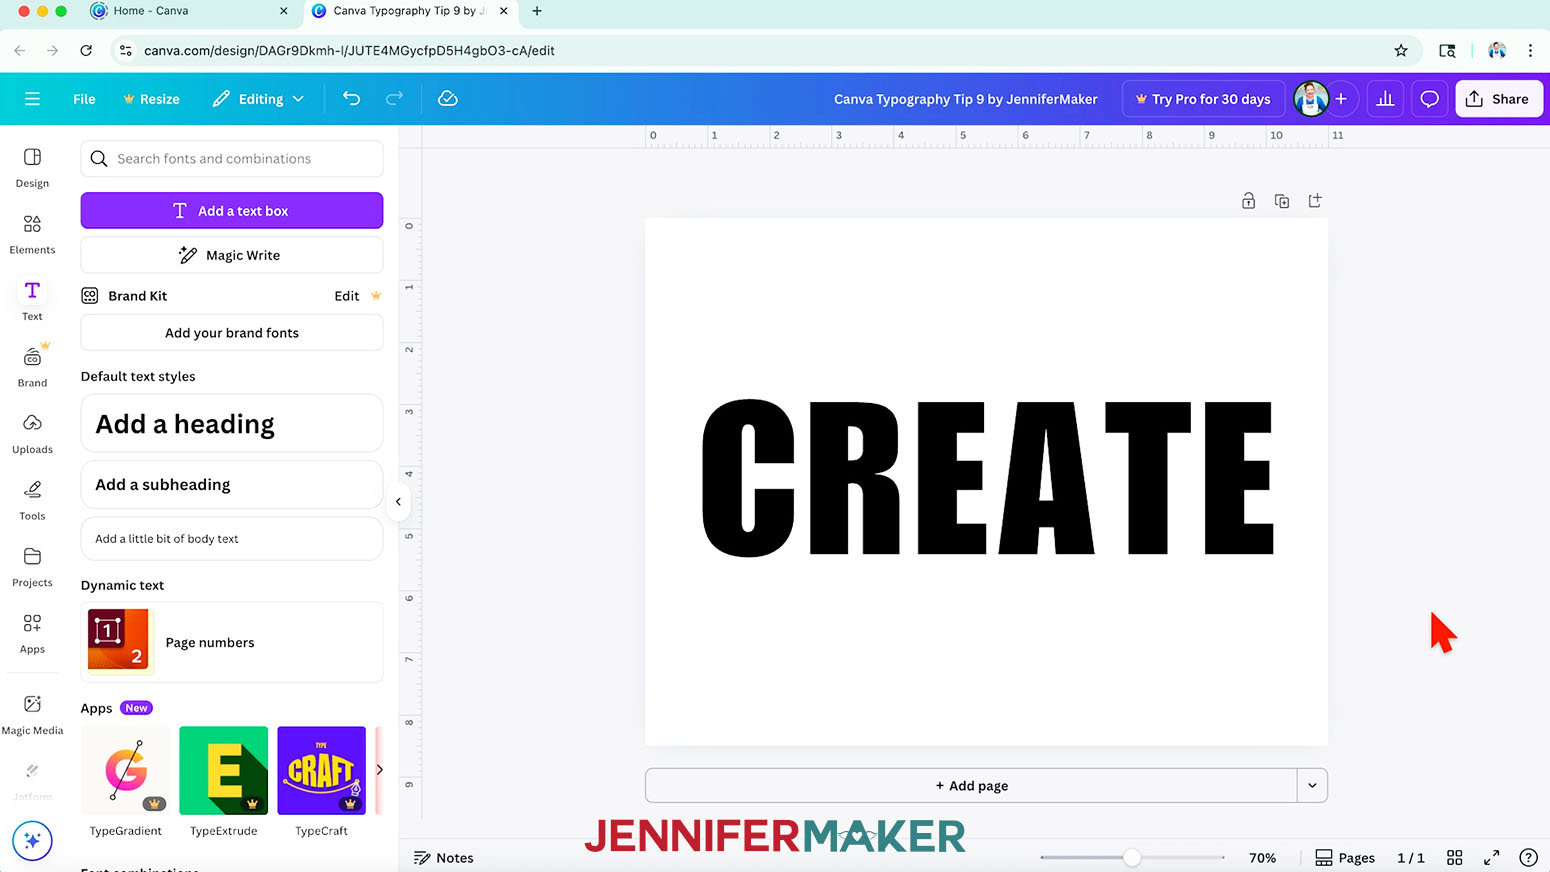Add collaborator with plus icon

pyautogui.click(x=1341, y=99)
